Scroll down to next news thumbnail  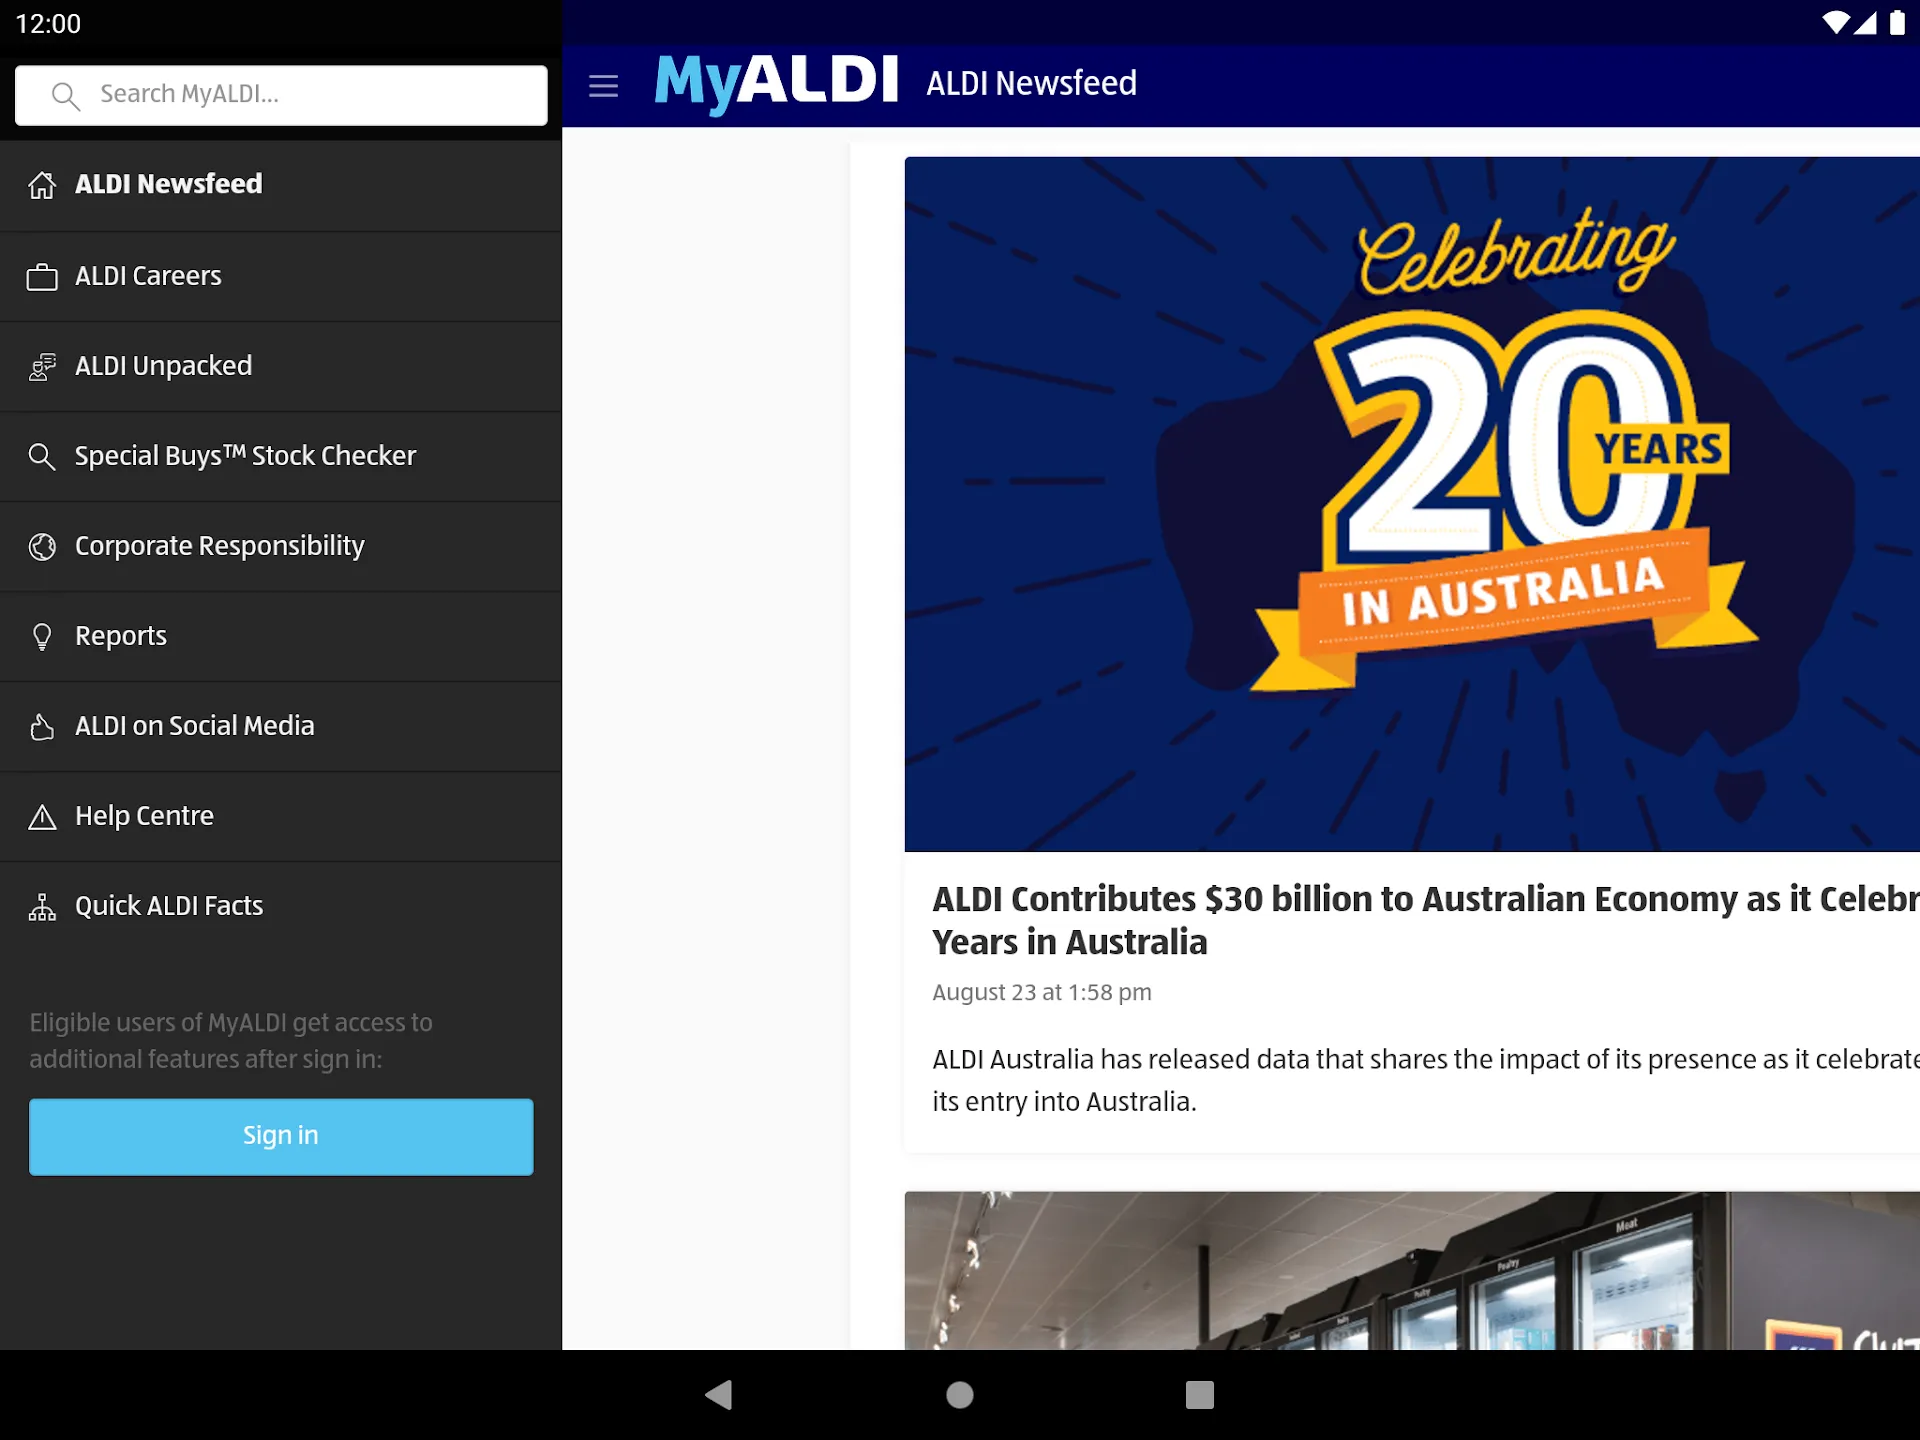[1412, 1271]
